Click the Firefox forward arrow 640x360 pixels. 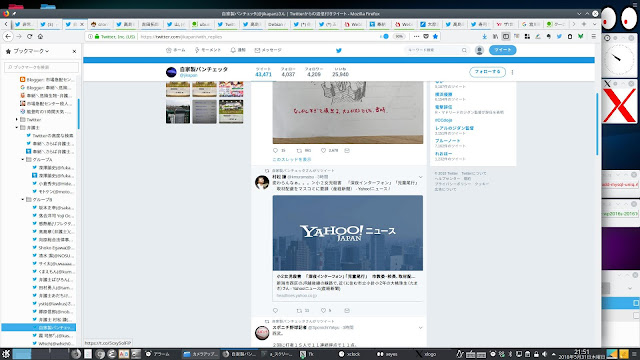19,36
